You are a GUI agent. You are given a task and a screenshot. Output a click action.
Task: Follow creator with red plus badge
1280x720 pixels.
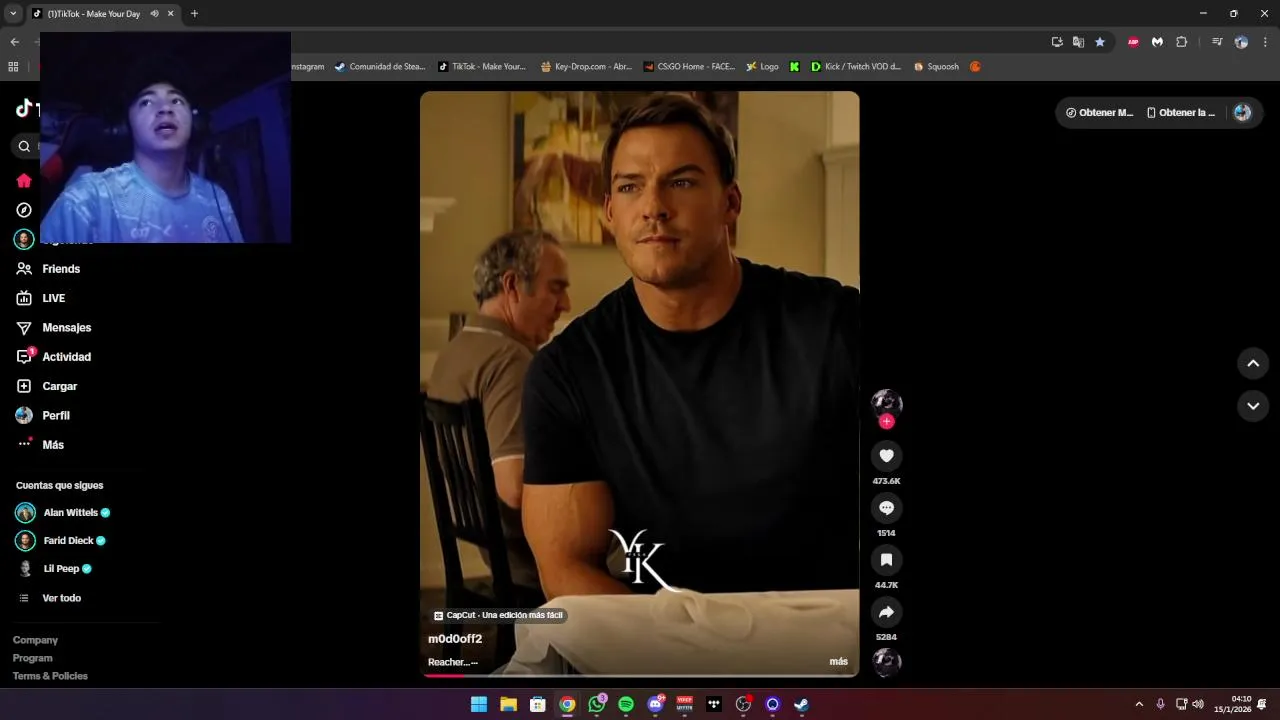pos(886,422)
